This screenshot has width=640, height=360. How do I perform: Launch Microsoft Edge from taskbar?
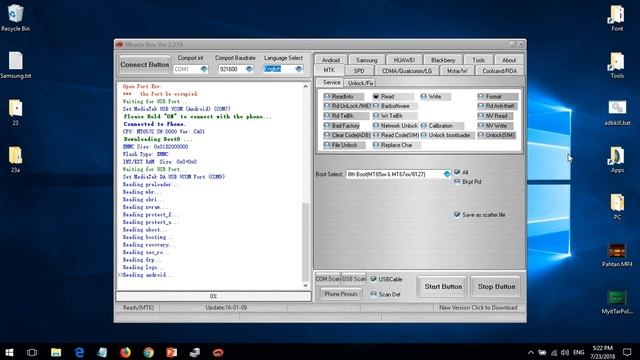pos(79,352)
